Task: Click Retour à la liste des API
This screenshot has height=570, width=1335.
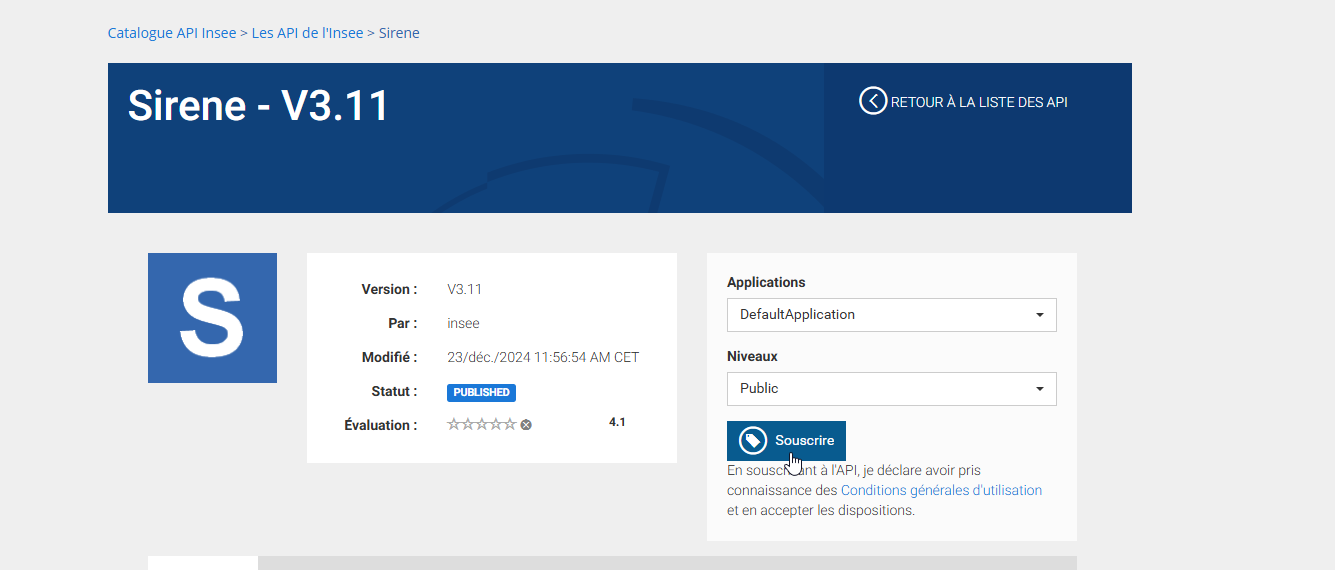Action: tap(978, 102)
